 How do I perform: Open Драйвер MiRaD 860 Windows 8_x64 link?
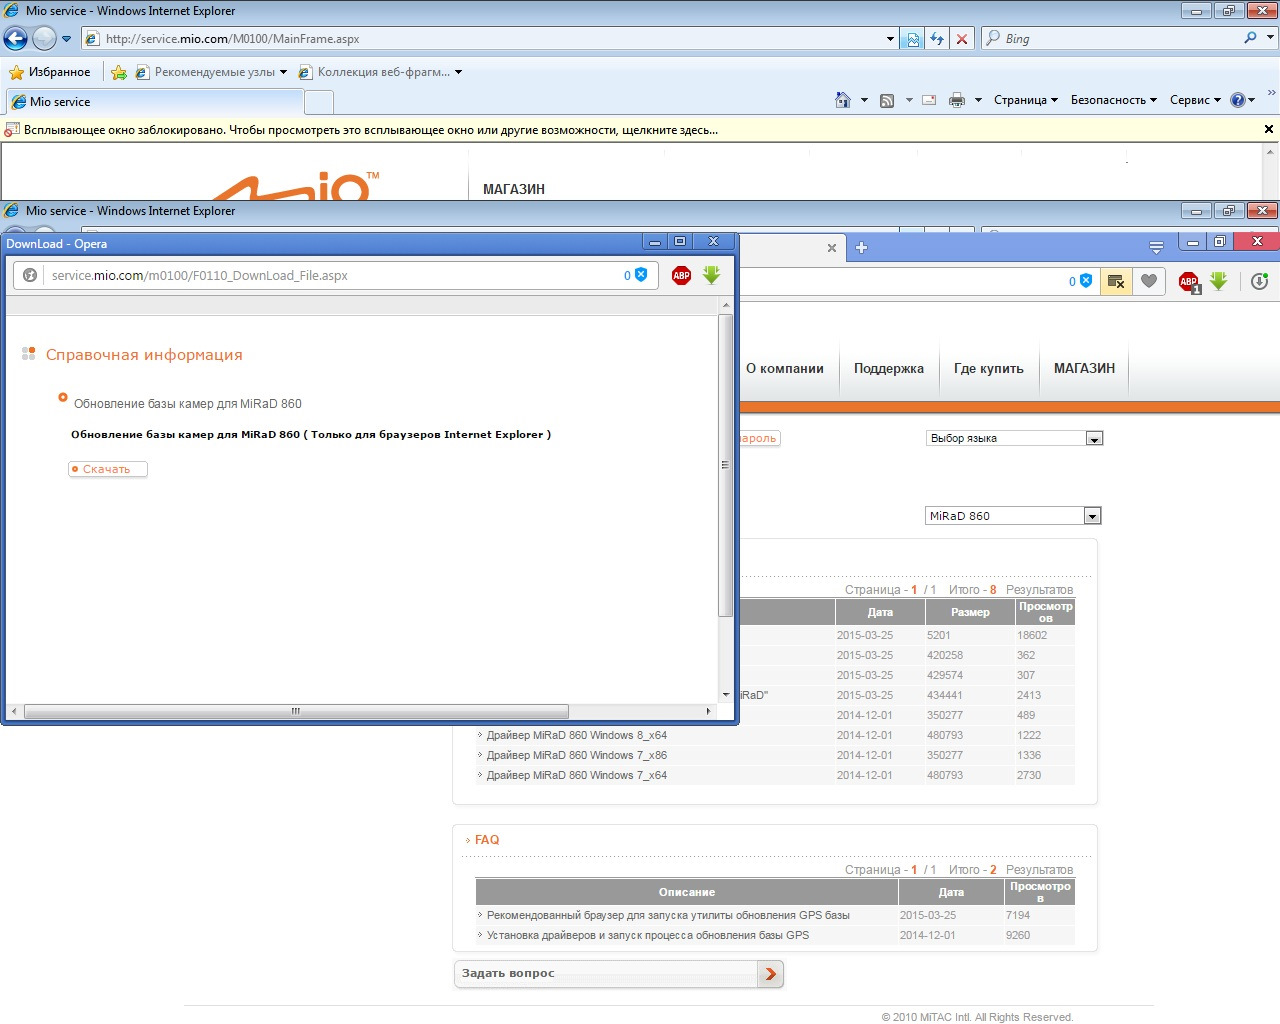tap(577, 735)
